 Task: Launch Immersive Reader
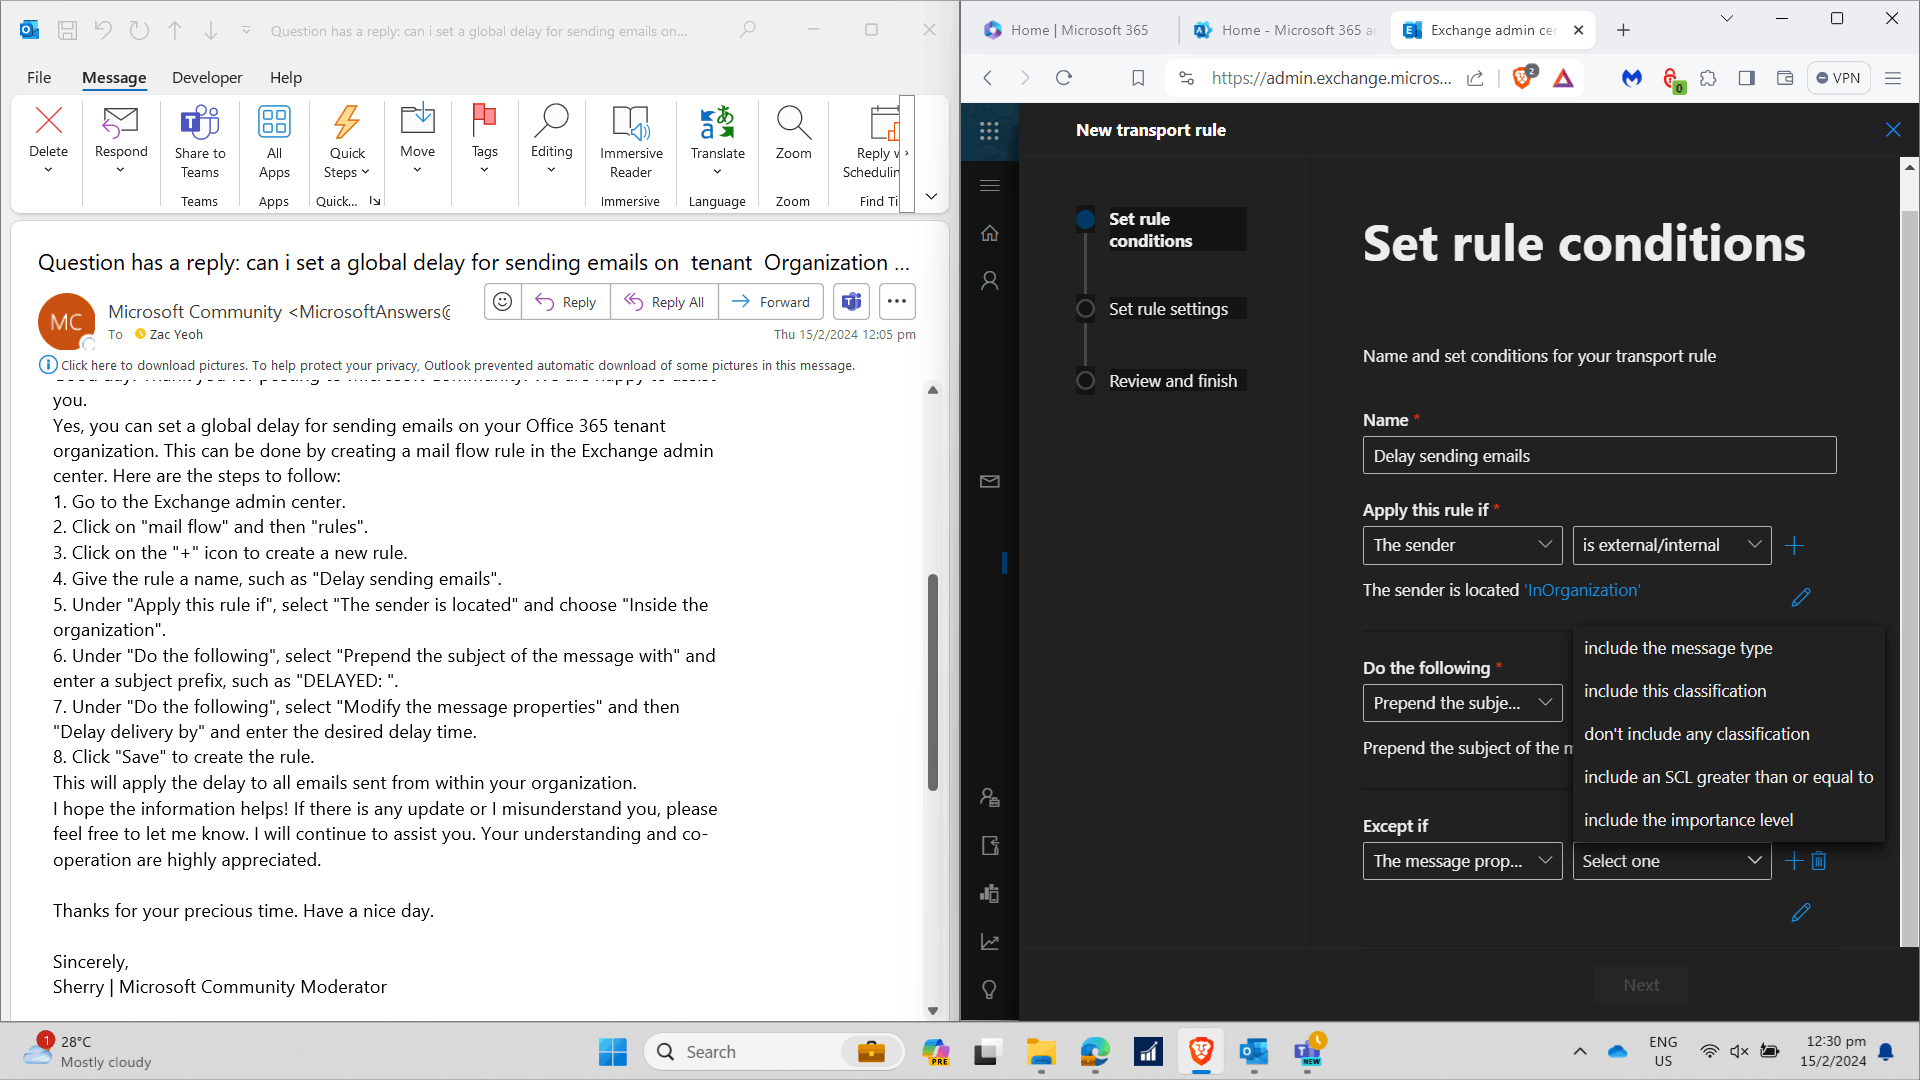click(x=631, y=141)
